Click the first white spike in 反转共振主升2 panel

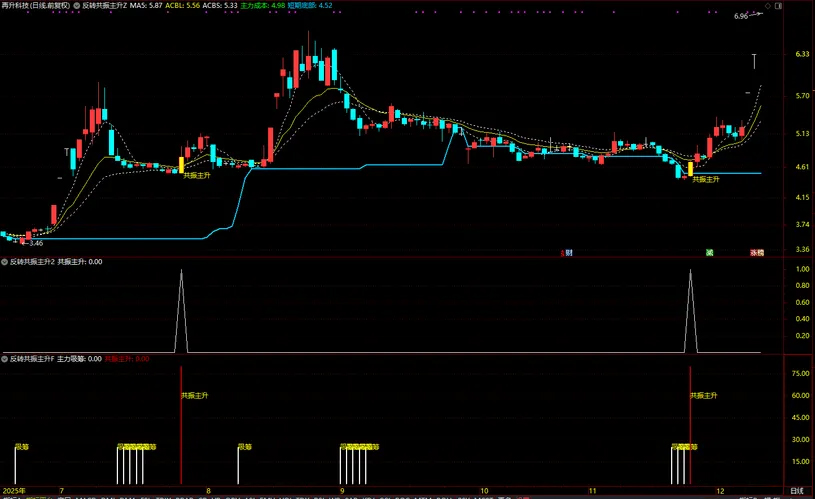tap(181, 311)
